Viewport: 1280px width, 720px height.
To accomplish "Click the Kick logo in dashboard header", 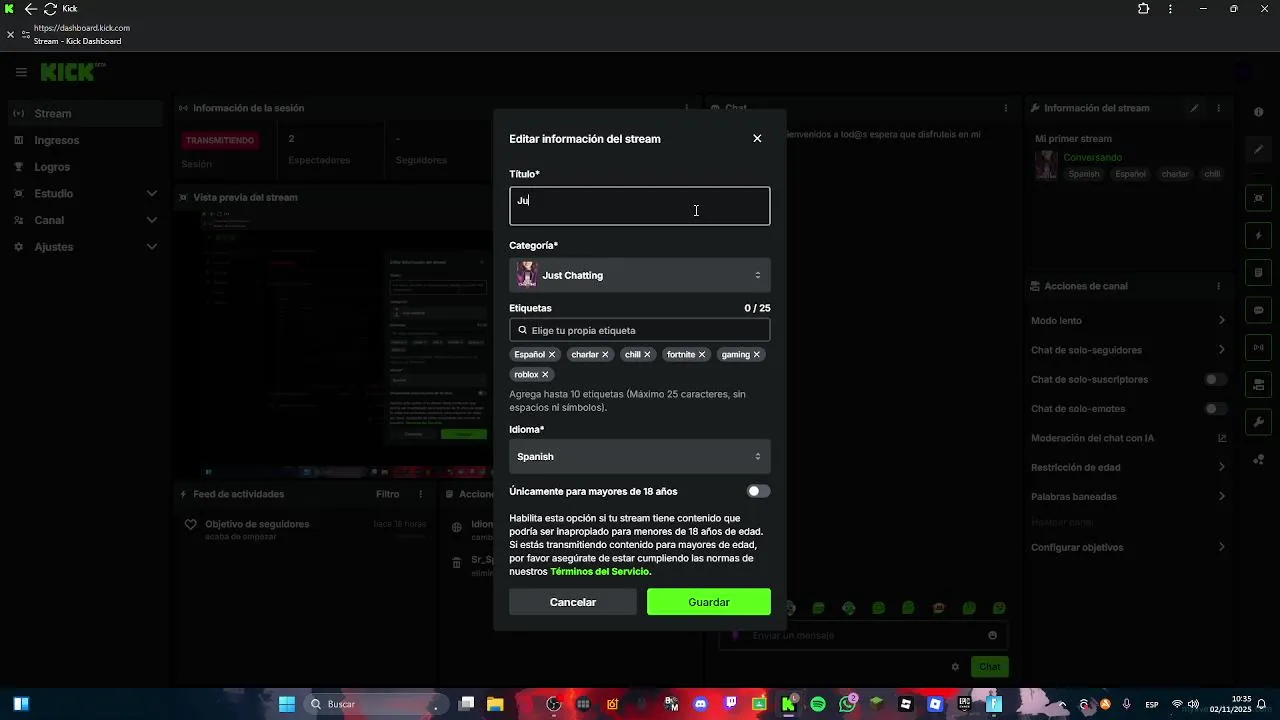I will (70, 72).
